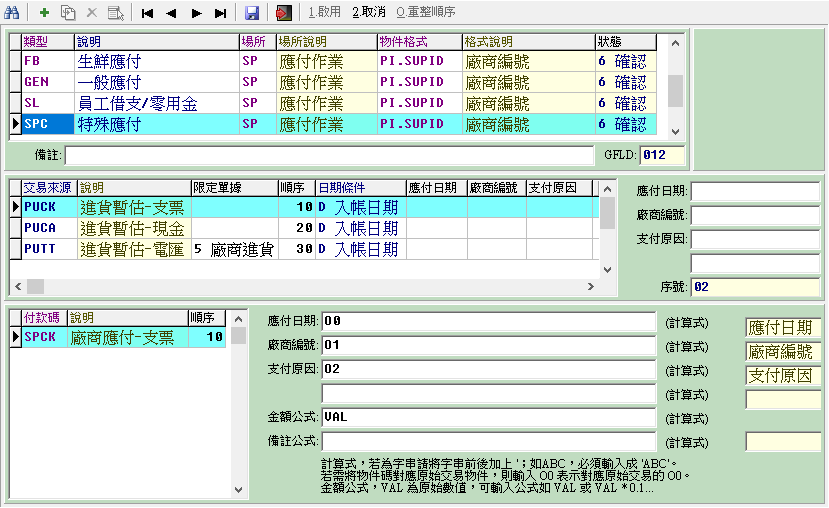The width and height of the screenshot is (829, 508).
Task: Select the PUTT 進貨暫估-電匯 row
Action: click(x=307, y=249)
